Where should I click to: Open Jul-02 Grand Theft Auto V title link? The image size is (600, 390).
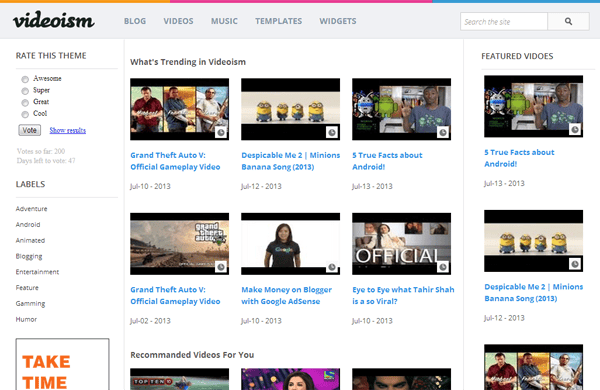point(175,295)
